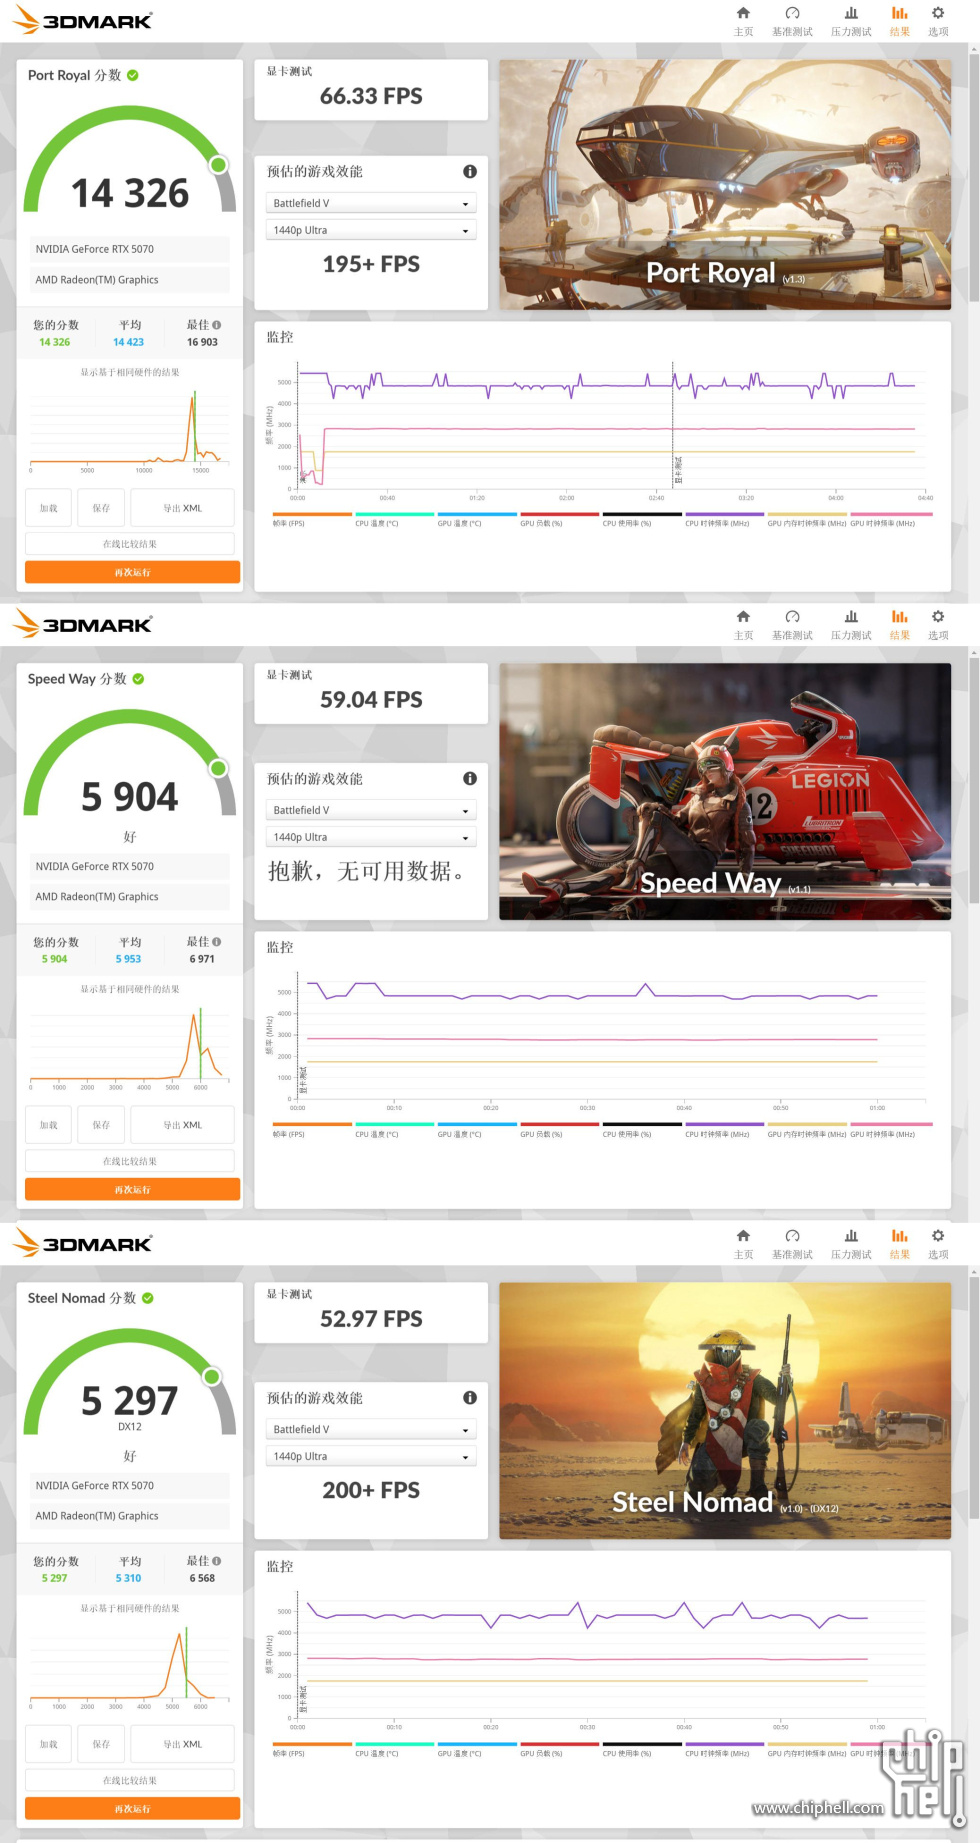Open Battlefield V dropdown in Port Royal panel
The image size is (980, 1843).
click(x=371, y=203)
